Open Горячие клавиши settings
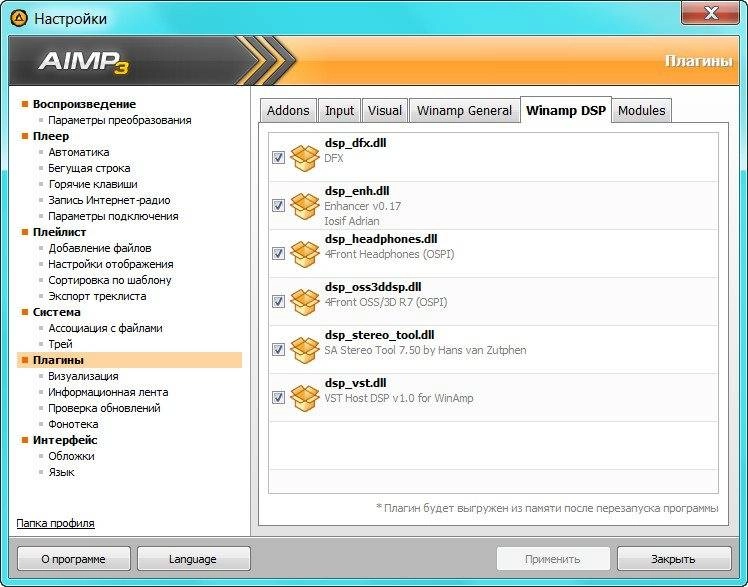 tap(93, 184)
